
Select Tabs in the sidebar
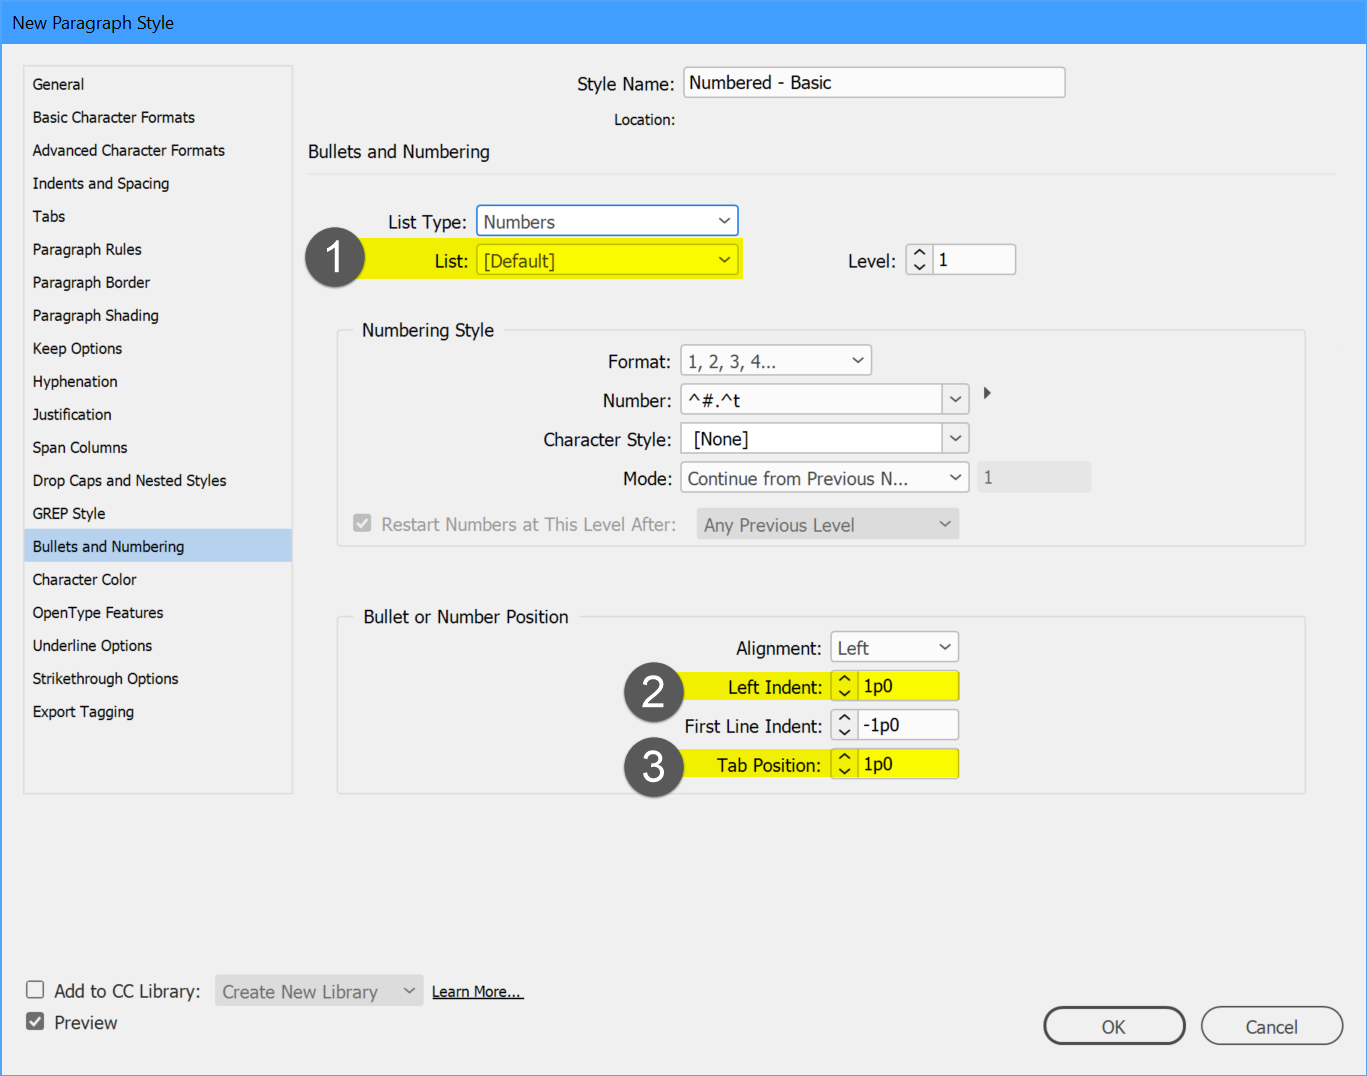pos(48,216)
